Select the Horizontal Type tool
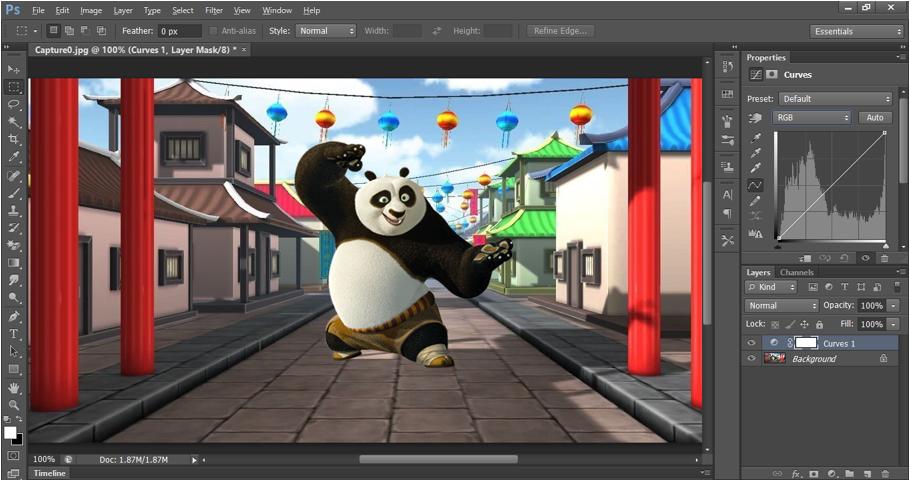 pyautogui.click(x=14, y=334)
